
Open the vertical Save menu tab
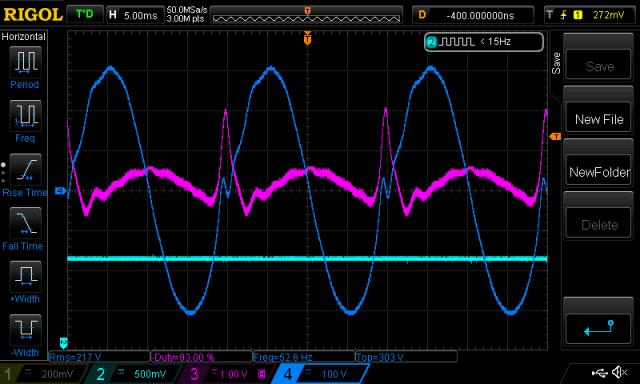tap(556, 63)
